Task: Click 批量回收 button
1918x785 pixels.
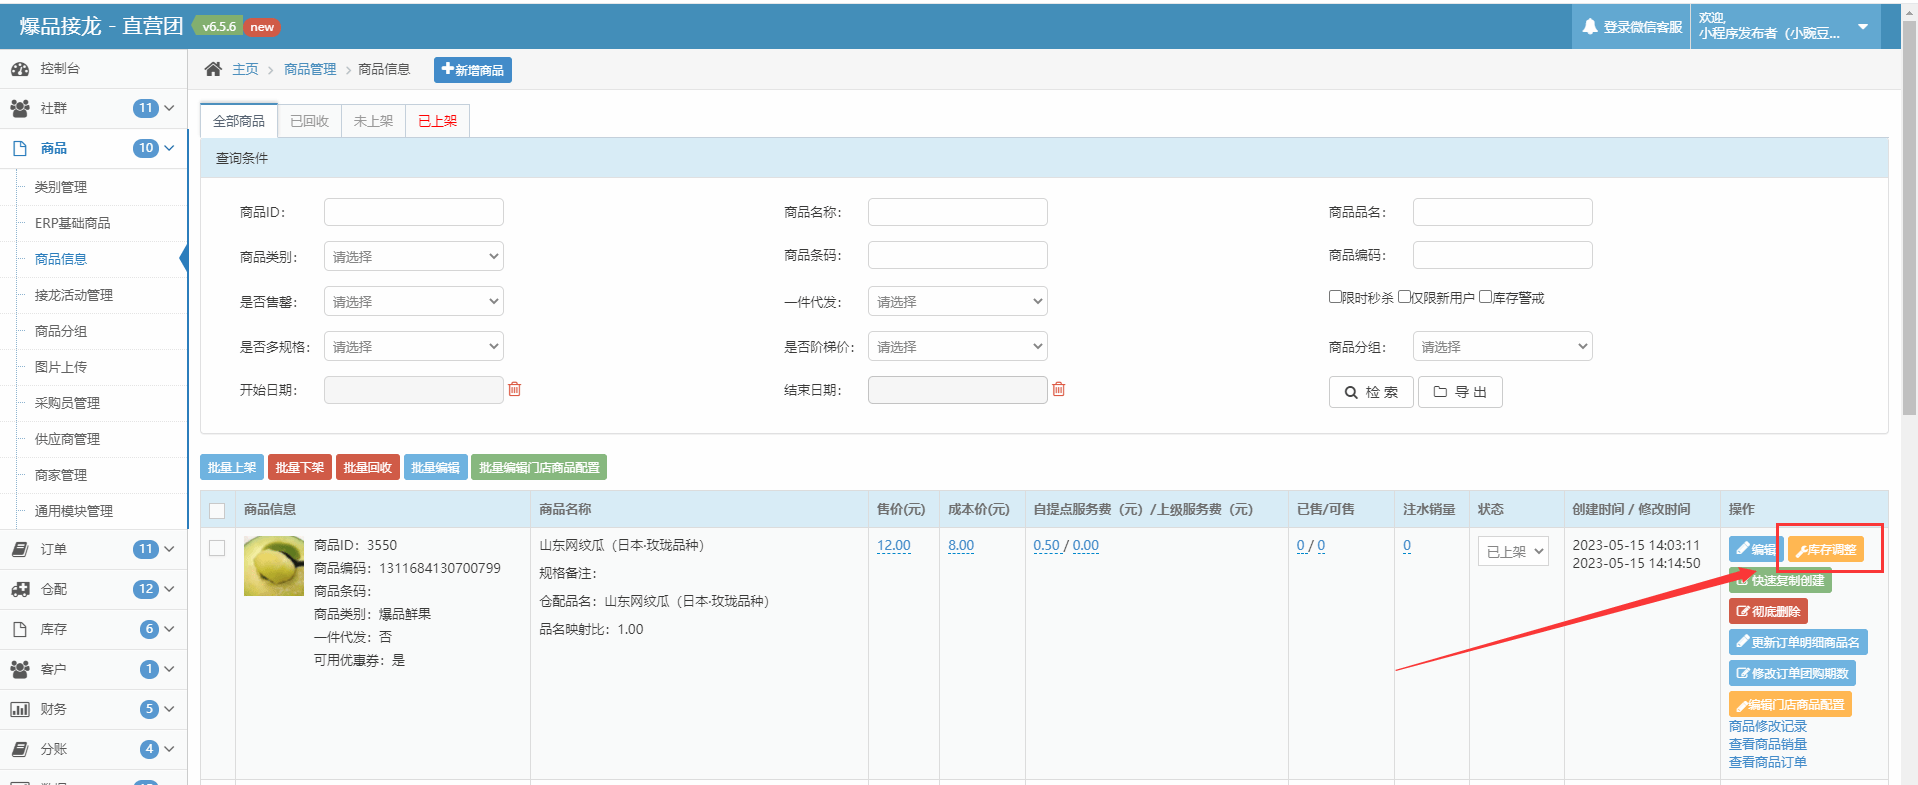Action: 368,467
